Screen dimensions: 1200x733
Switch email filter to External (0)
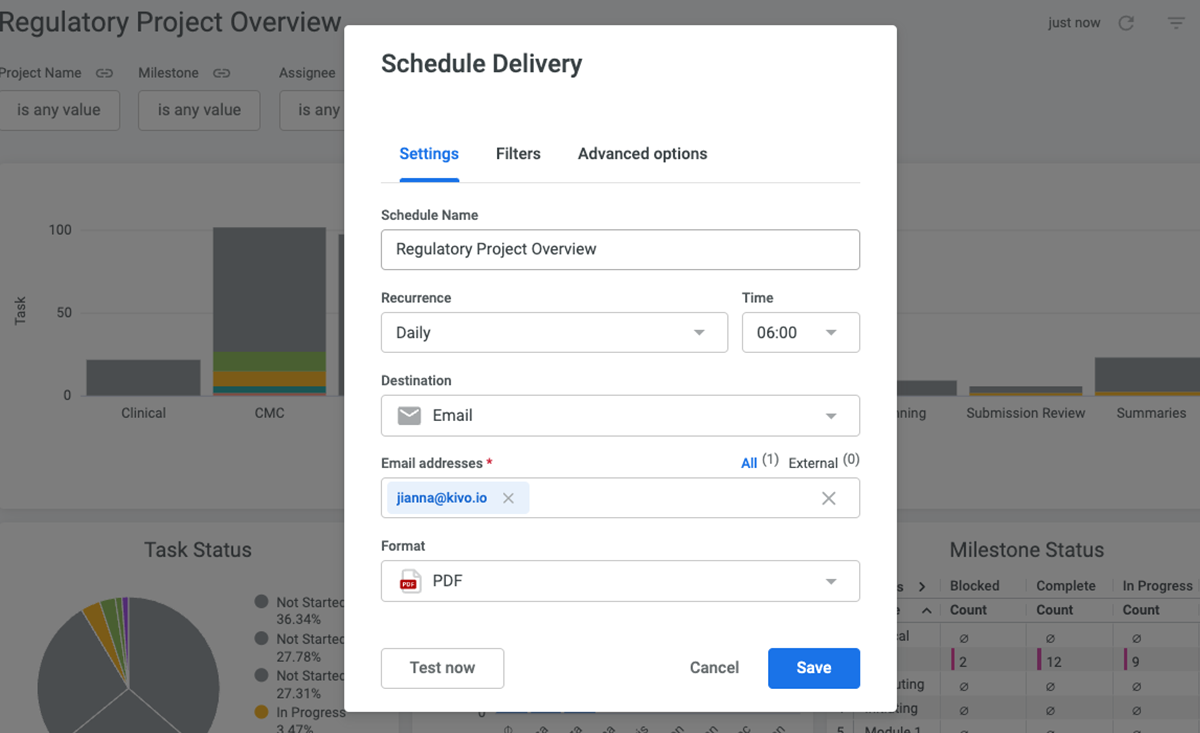click(811, 462)
